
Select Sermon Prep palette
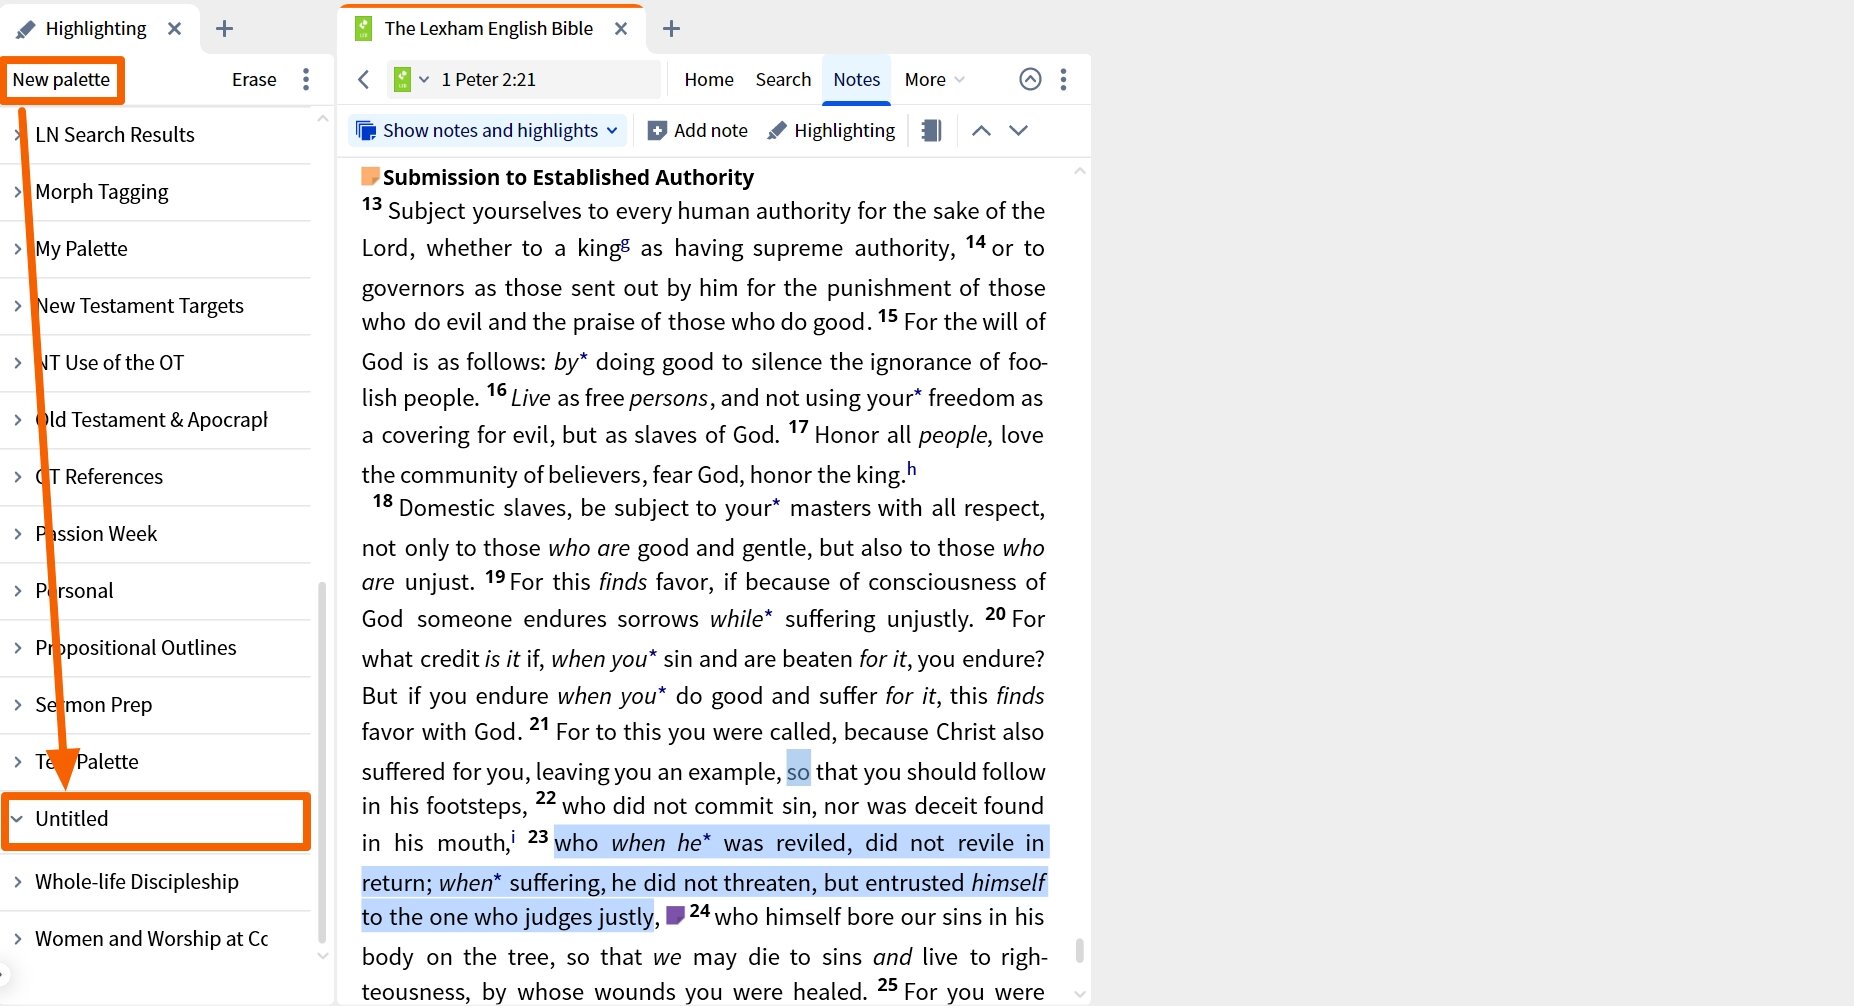(x=155, y=705)
